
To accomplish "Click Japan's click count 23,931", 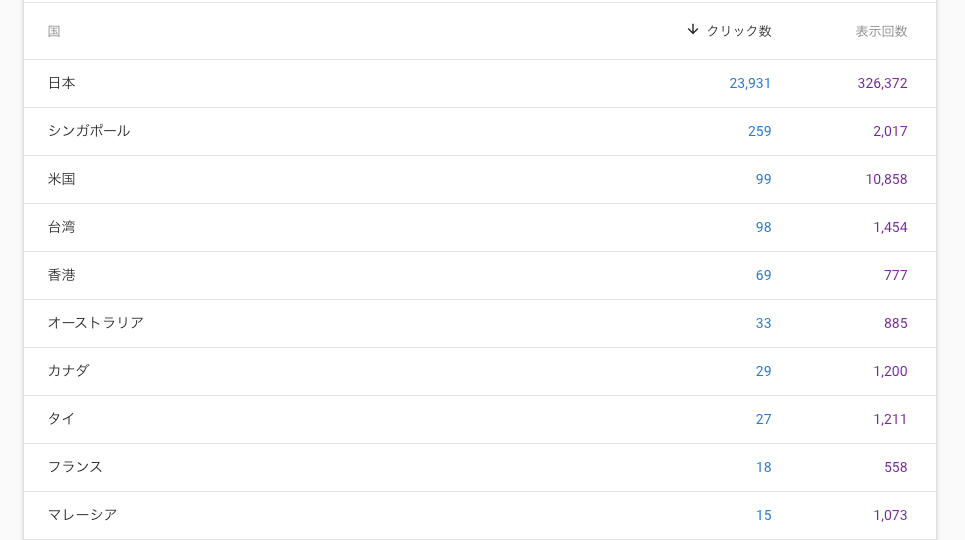I will tap(750, 83).
